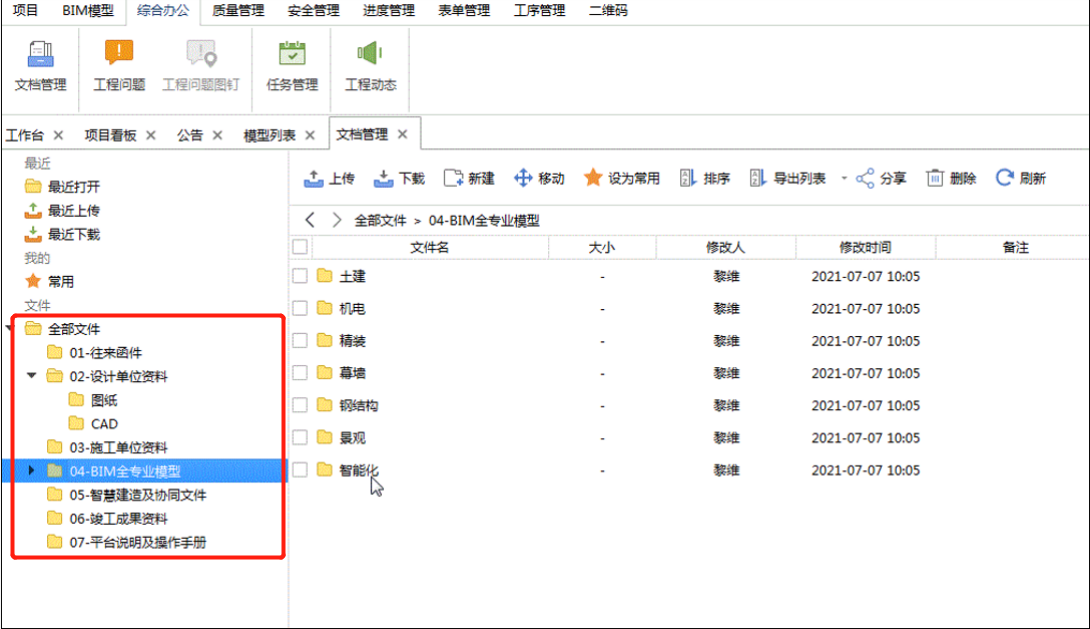1090x629 pixels.
Task: Check the 土建 folder checkbox
Action: click(x=300, y=276)
